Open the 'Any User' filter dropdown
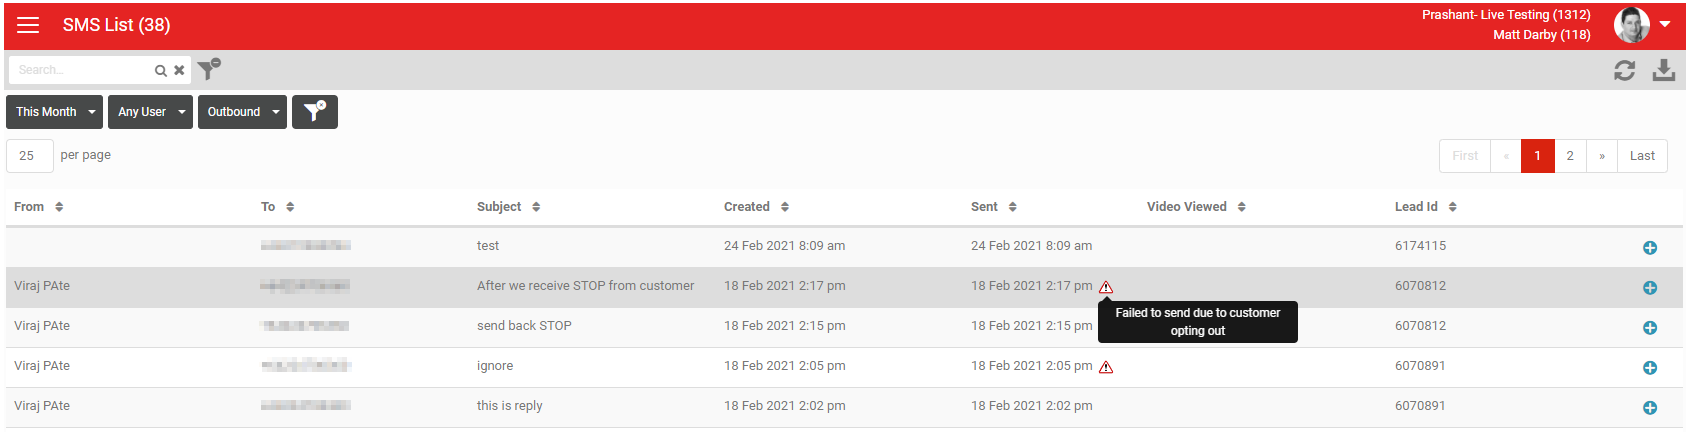This screenshot has height=433, width=1689. [x=150, y=112]
